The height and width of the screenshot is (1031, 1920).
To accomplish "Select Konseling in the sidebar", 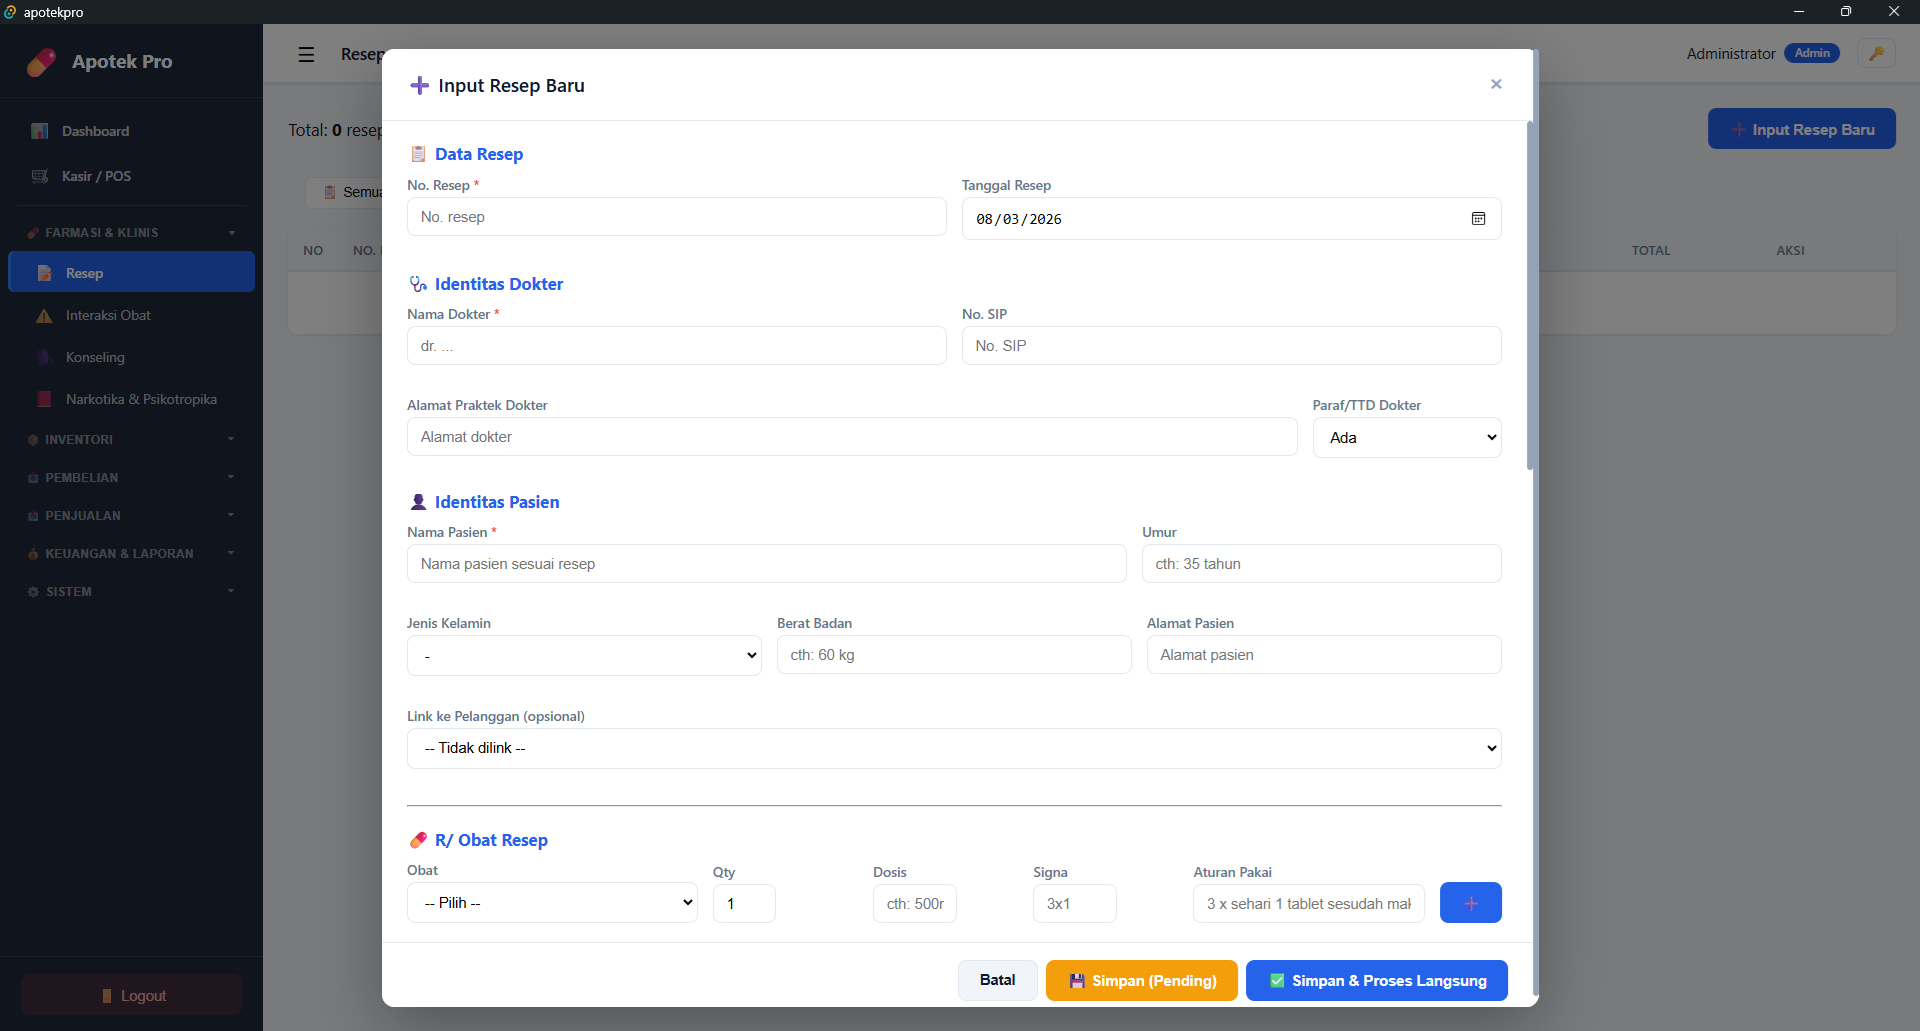I will [95, 357].
